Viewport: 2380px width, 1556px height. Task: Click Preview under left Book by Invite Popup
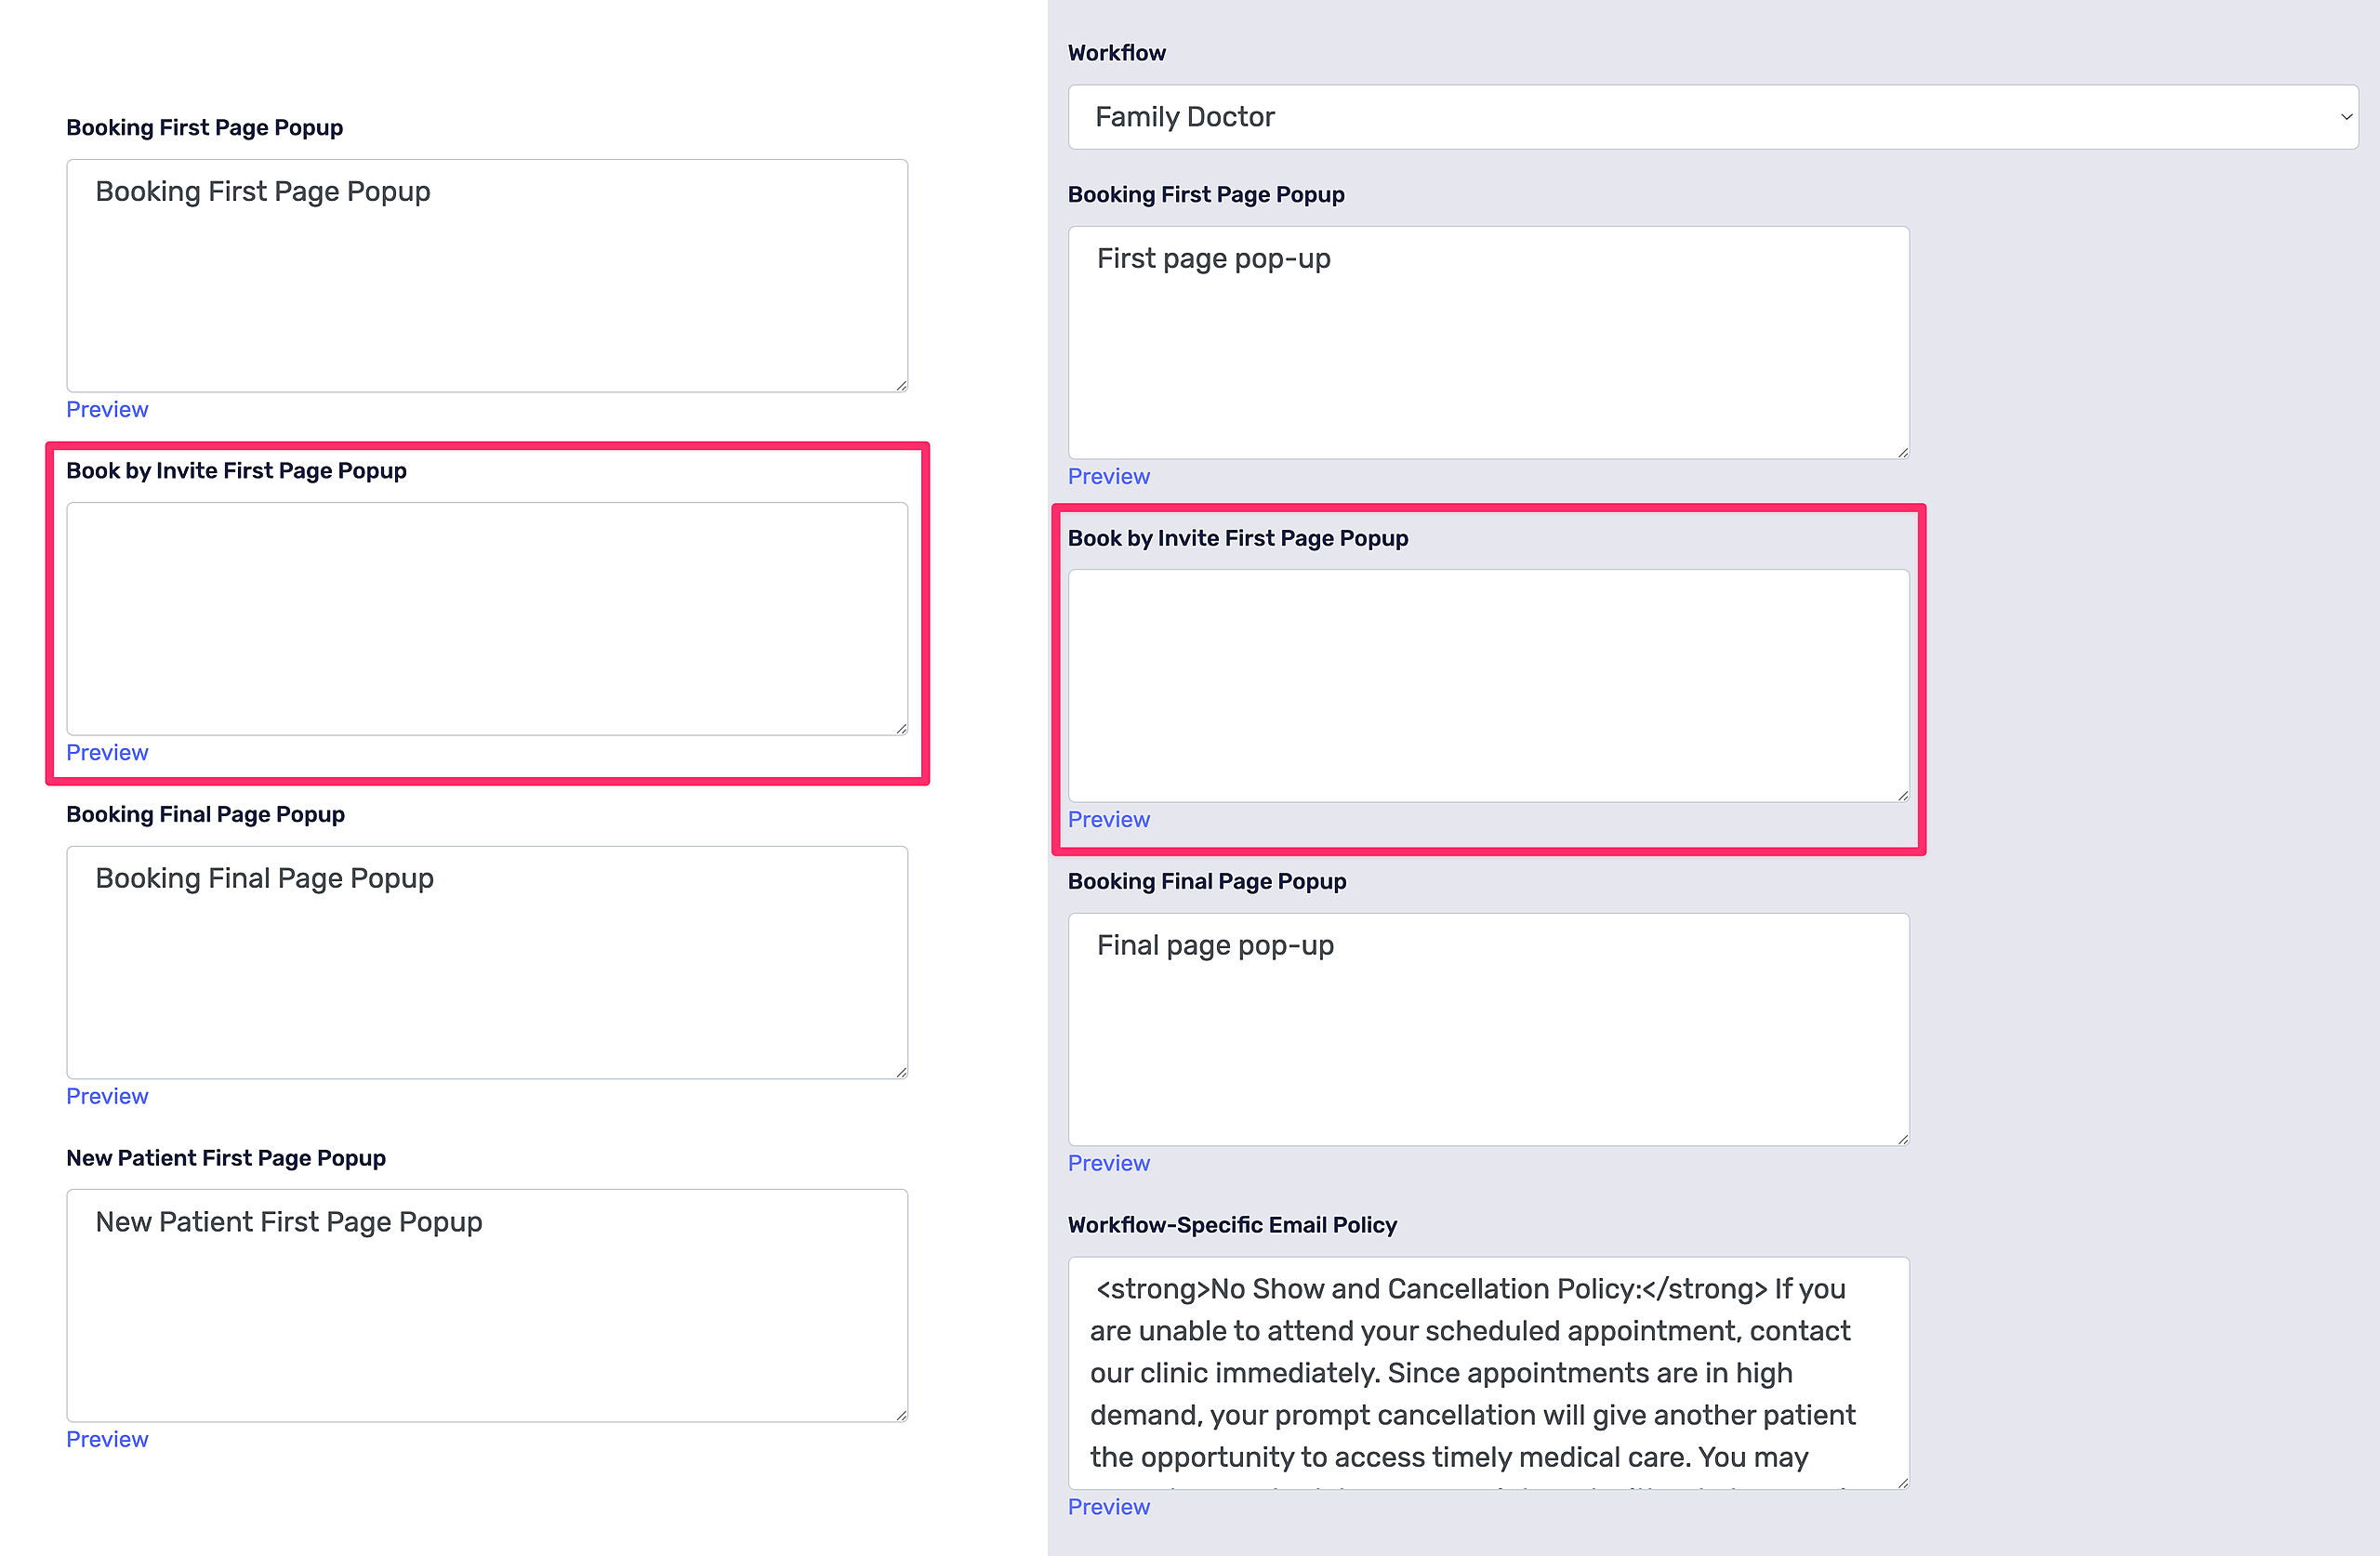[107, 752]
